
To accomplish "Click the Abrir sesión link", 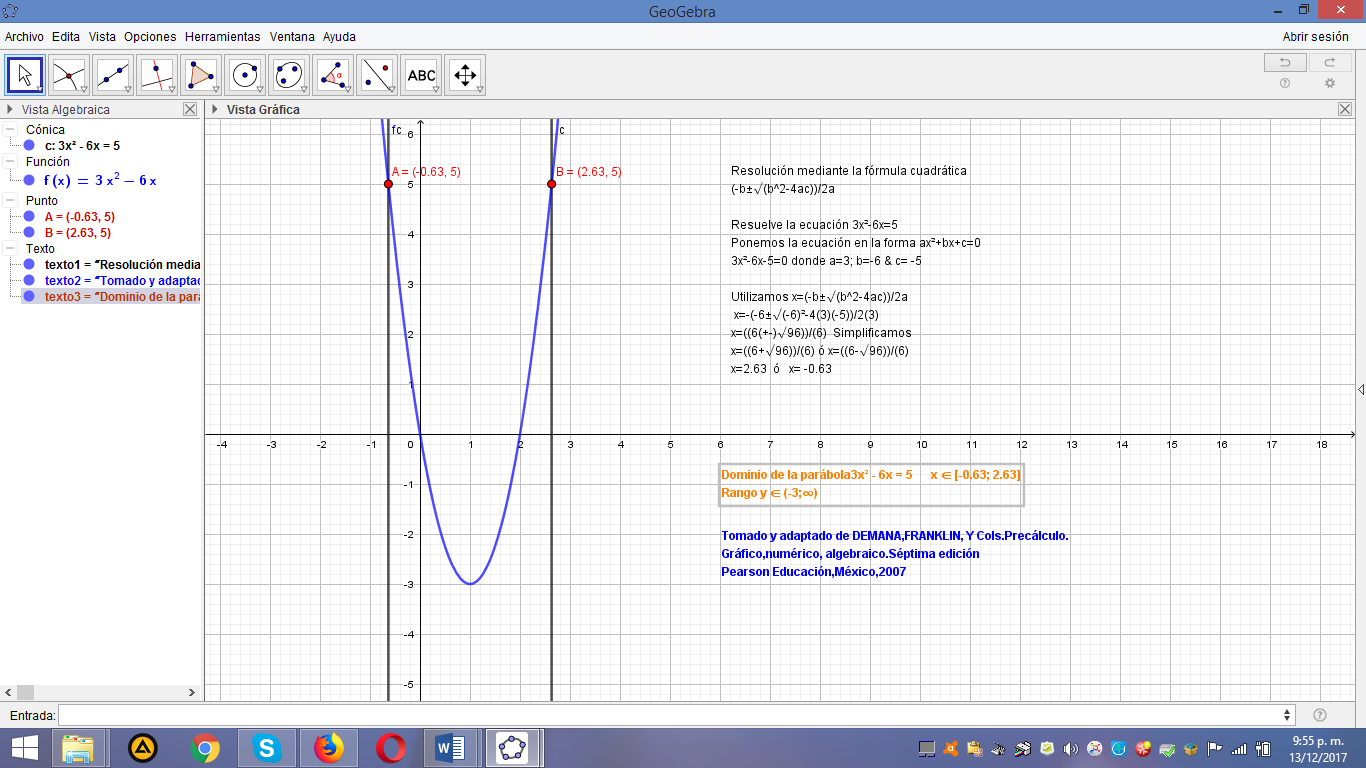I will tap(1315, 35).
